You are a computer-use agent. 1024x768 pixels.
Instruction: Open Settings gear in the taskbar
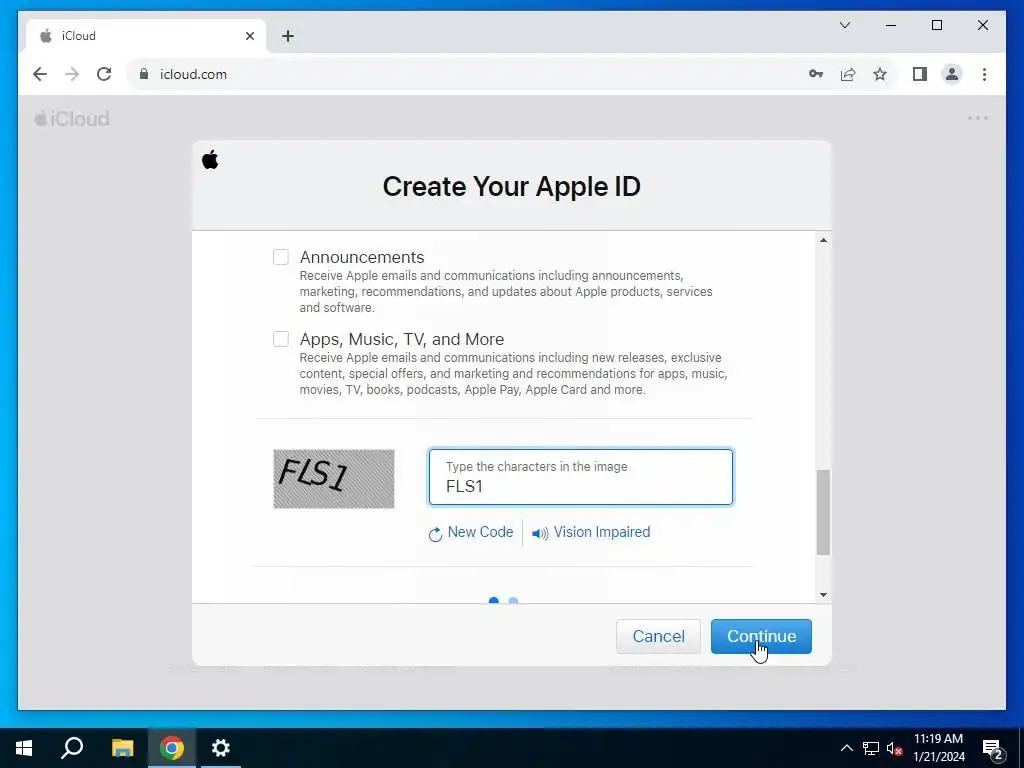(221, 748)
